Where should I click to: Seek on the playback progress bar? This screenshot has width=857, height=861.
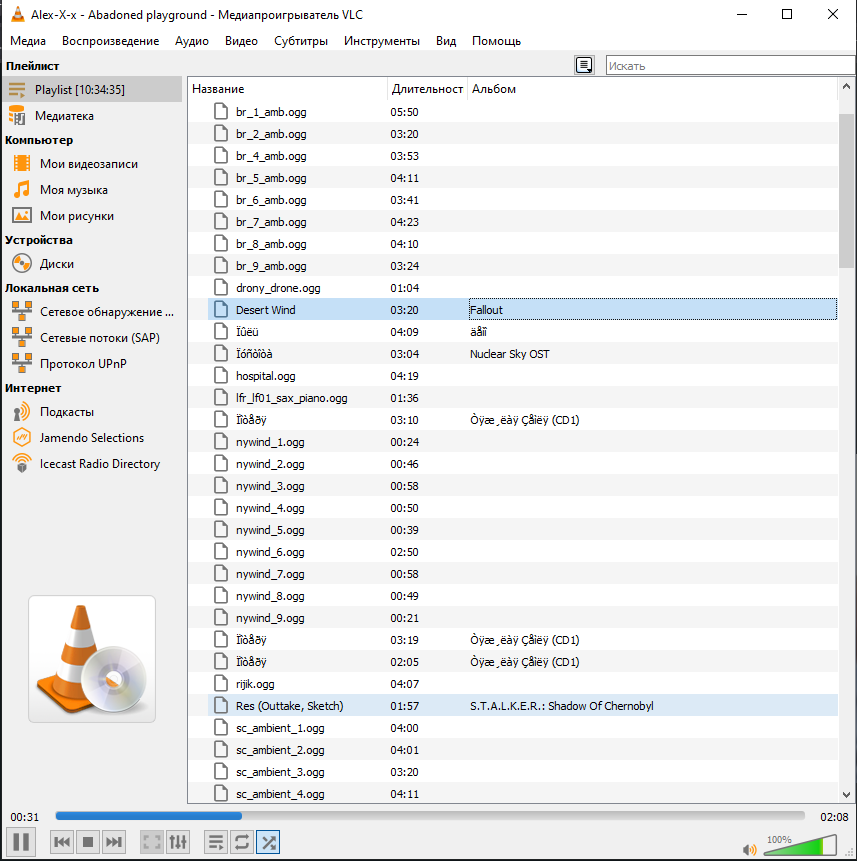(430, 816)
